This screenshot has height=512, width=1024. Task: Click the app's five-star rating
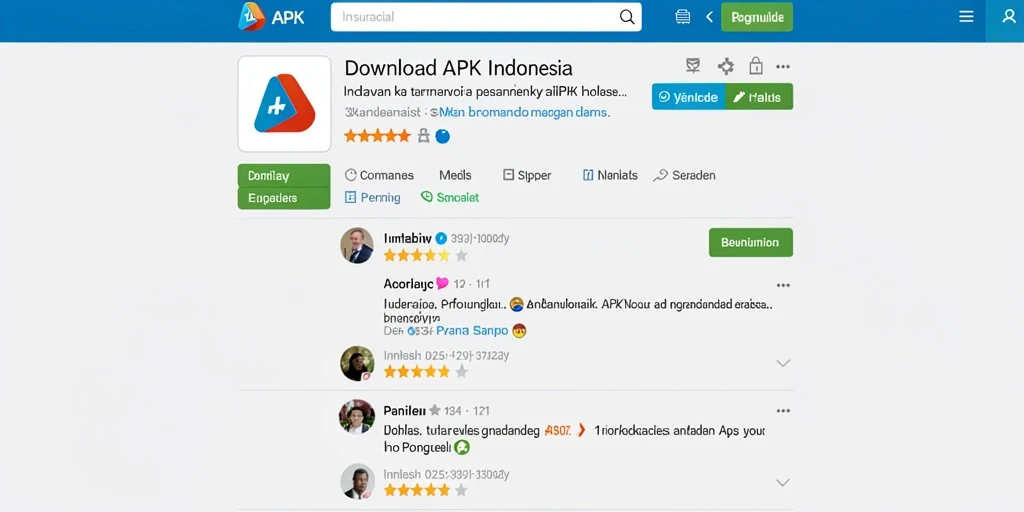point(377,136)
